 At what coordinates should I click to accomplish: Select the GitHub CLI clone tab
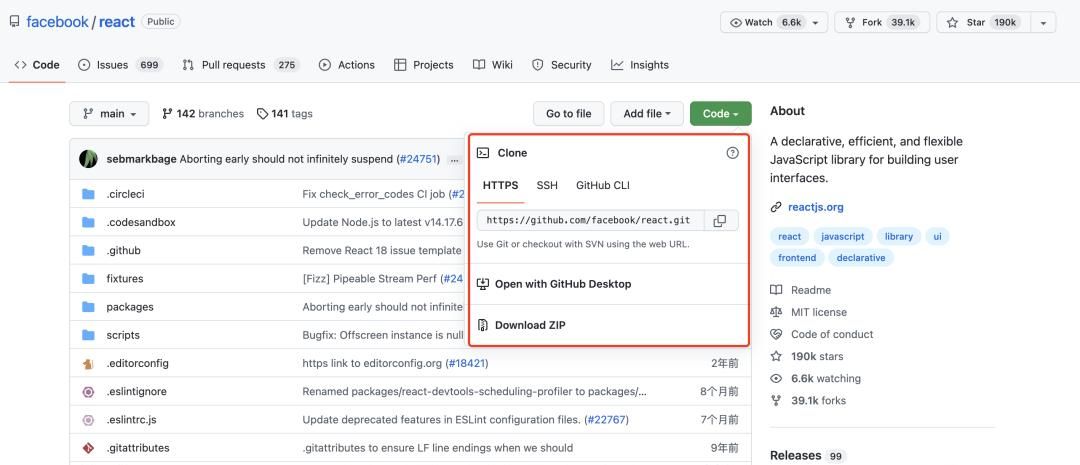pos(602,185)
